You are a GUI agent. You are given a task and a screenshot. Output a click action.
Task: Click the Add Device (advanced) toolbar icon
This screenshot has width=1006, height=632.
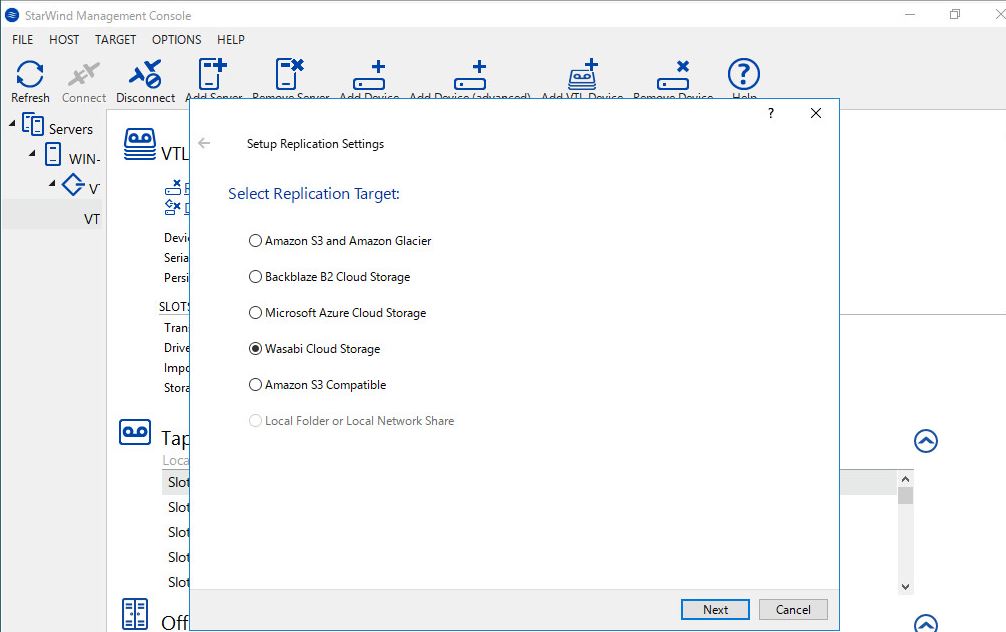point(470,75)
